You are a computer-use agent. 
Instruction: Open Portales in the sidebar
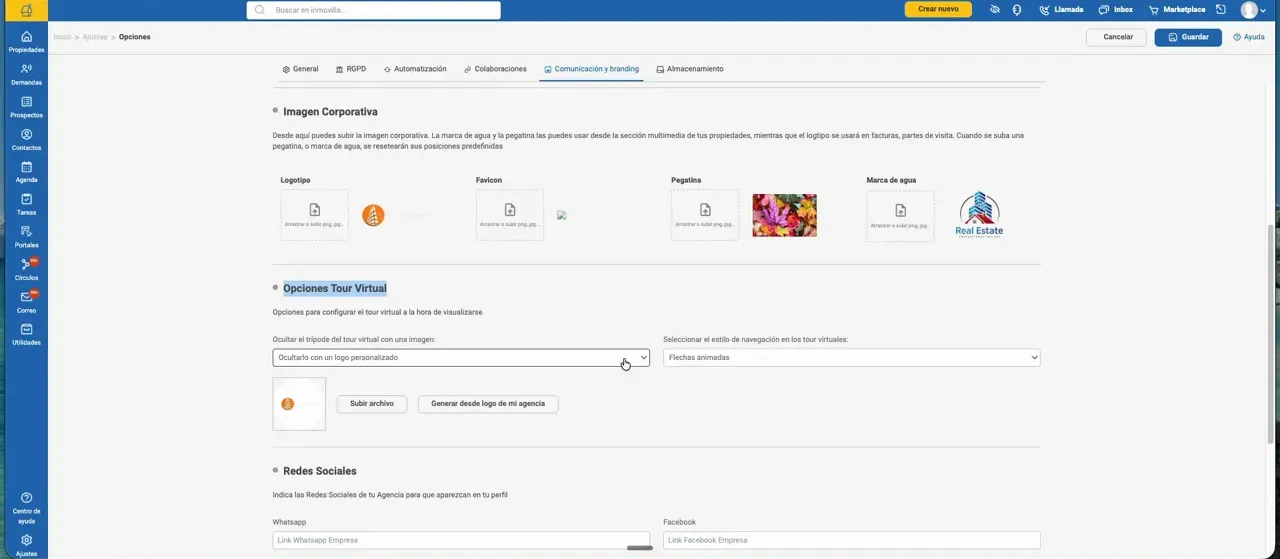pyautogui.click(x=26, y=237)
